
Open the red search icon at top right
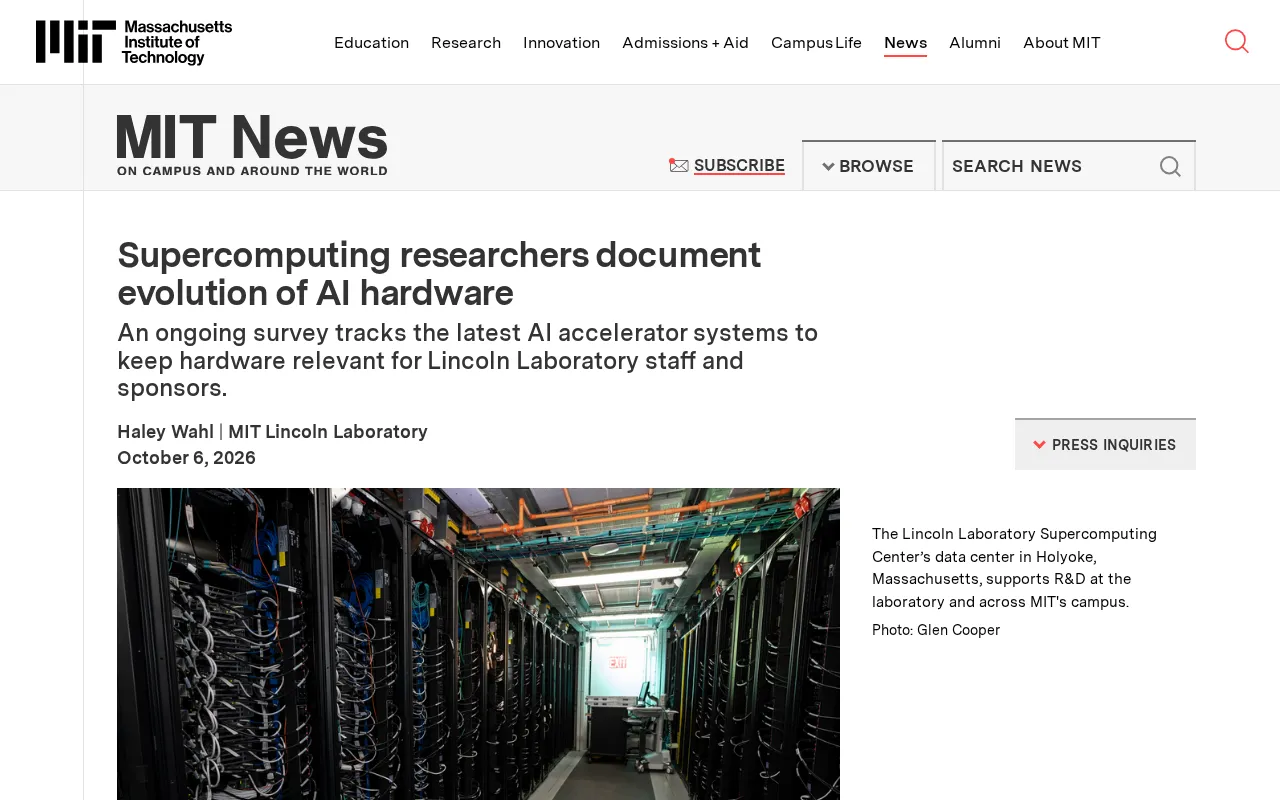pyautogui.click(x=1237, y=41)
